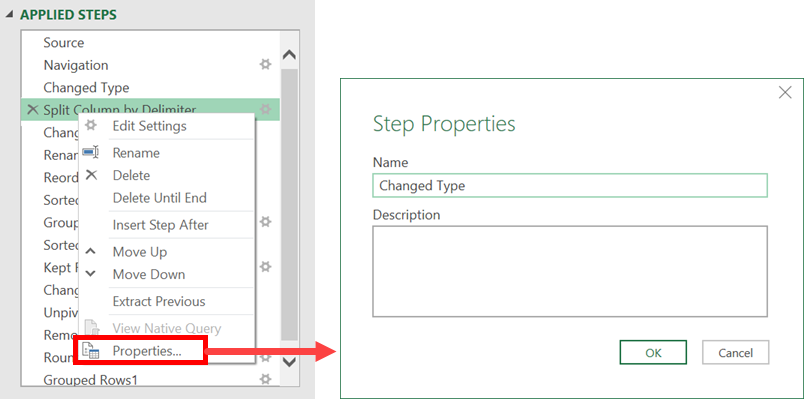This screenshot has height=399, width=804.
Task: Select the Navigation step
Action: tap(76, 65)
